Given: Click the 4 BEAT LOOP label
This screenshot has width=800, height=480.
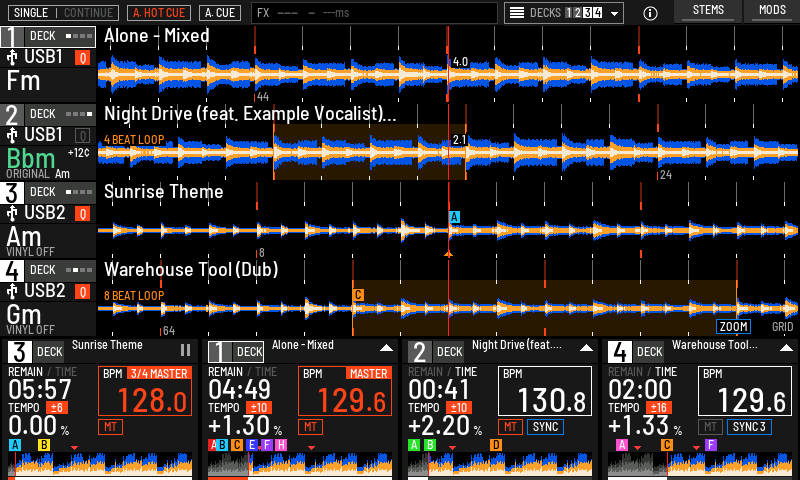Looking at the screenshot, I should click(134, 139).
